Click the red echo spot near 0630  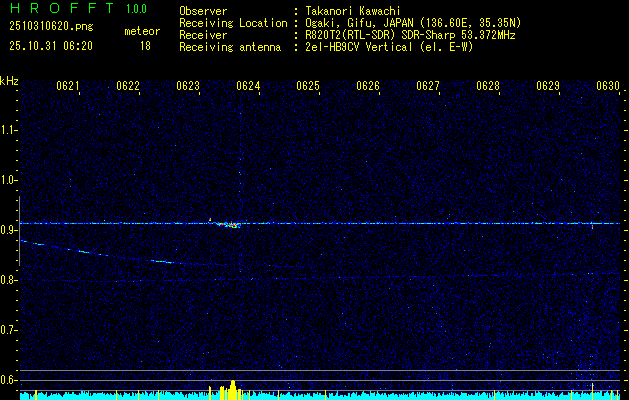tap(592, 226)
